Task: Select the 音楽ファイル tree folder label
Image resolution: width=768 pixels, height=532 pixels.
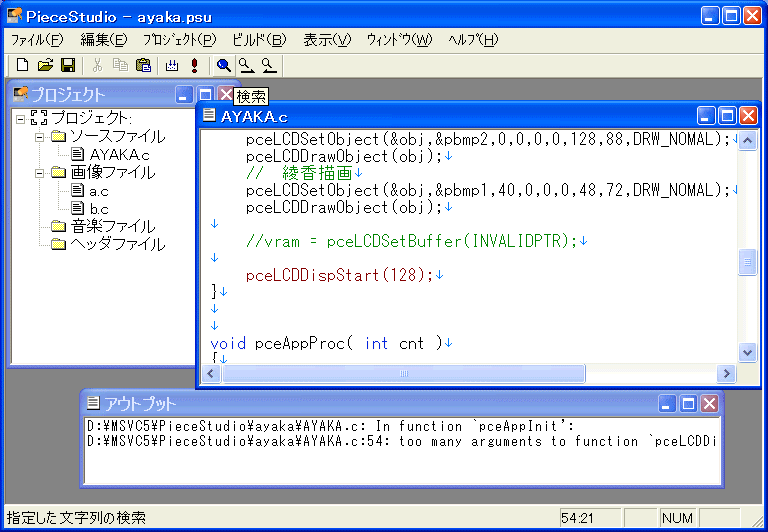Action: point(113,226)
